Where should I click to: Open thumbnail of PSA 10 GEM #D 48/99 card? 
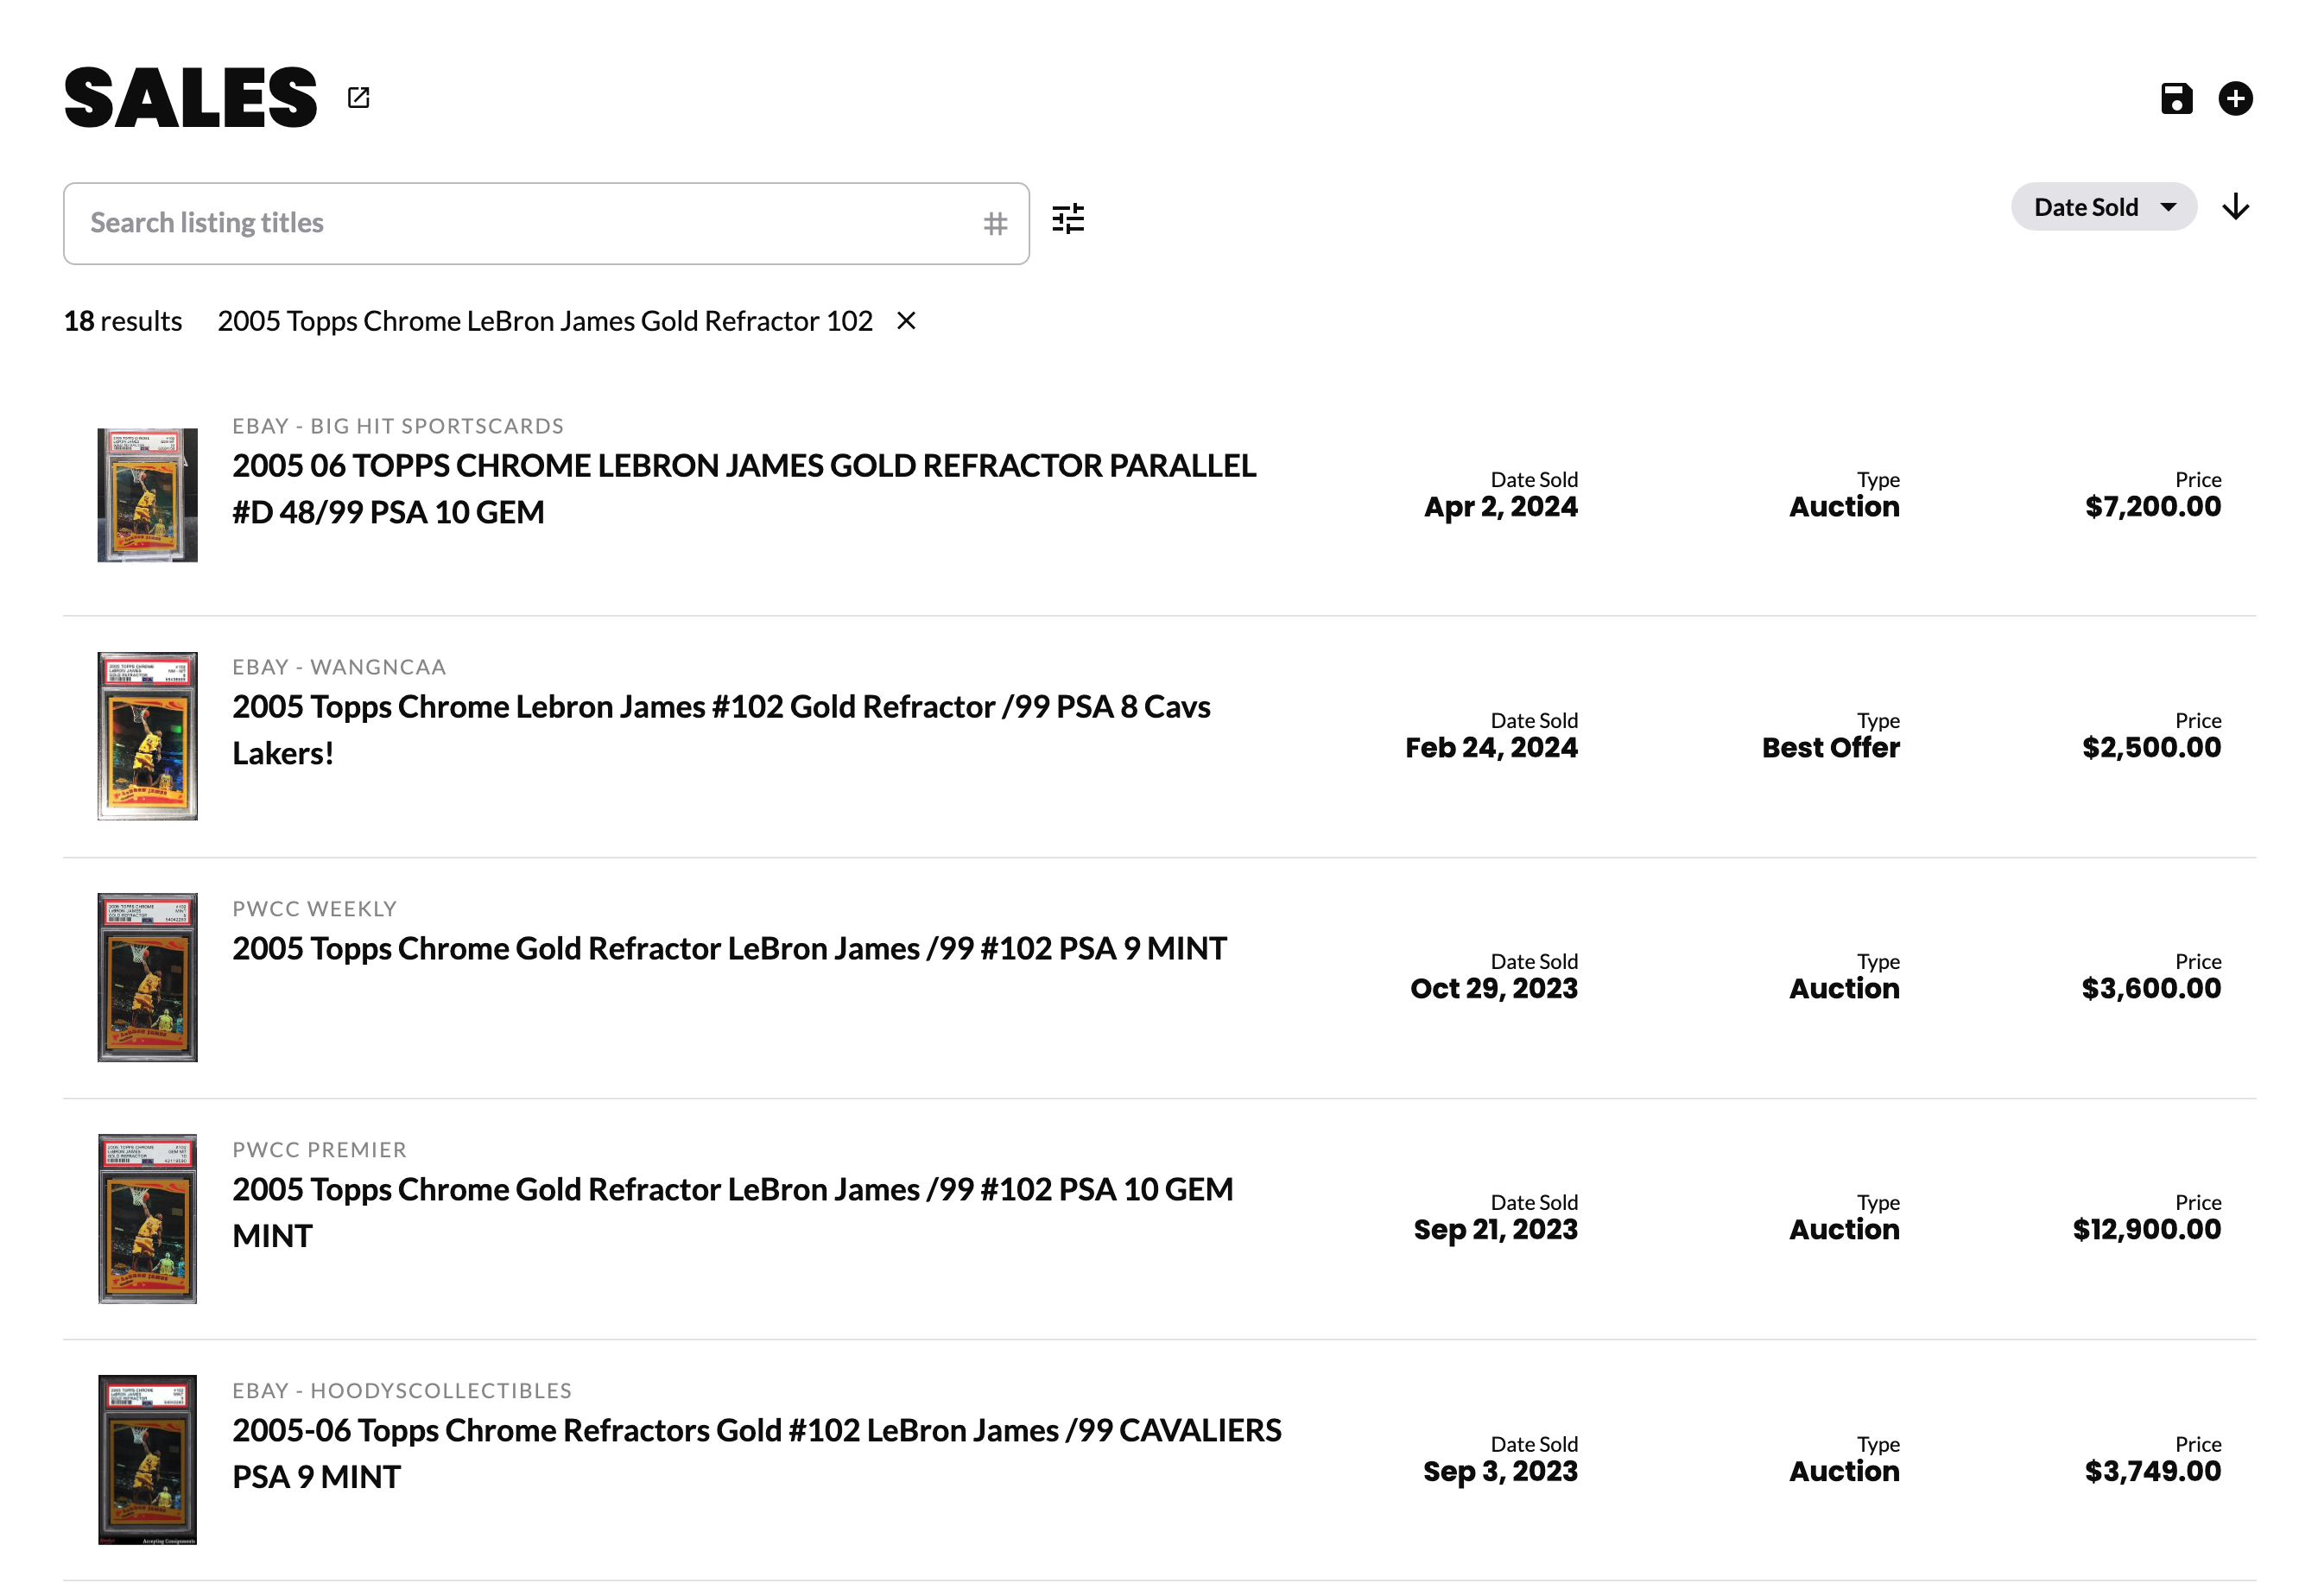(147, 495)
